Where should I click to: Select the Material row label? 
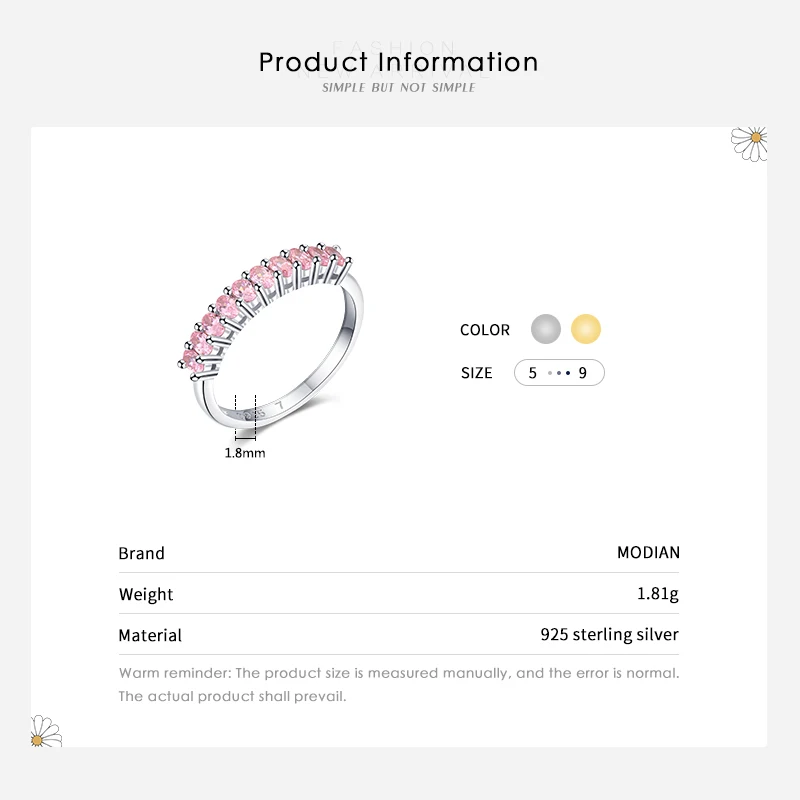coord(150,635)
